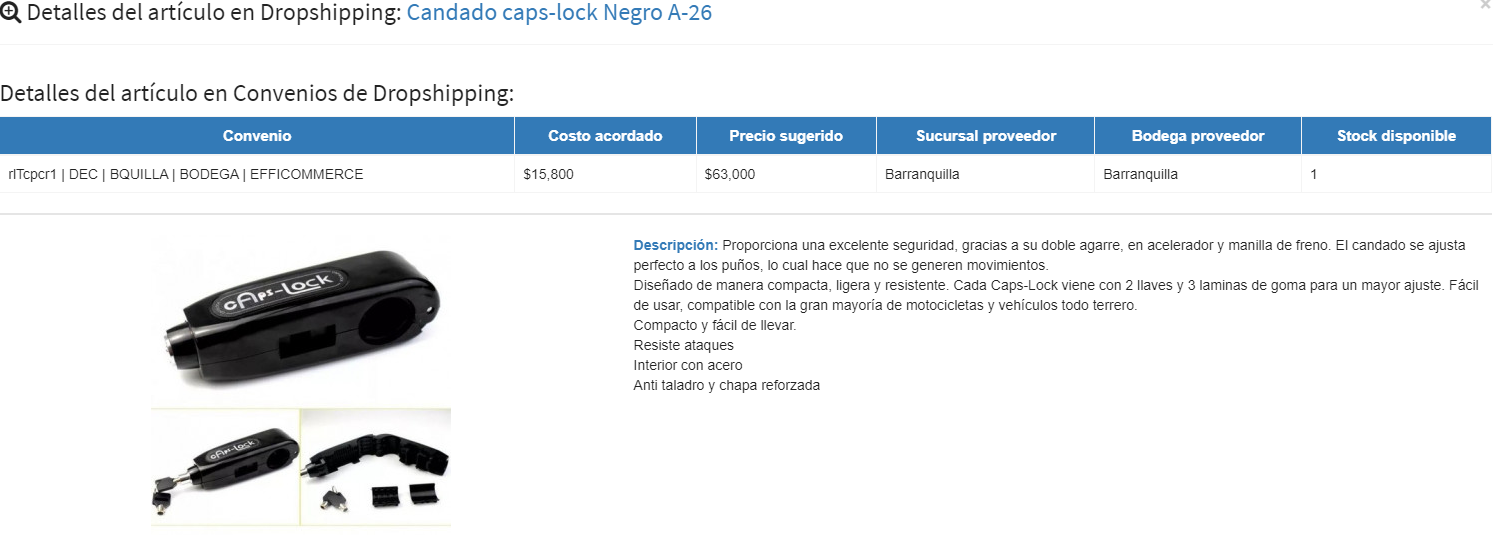Click the Bodega proveedor column header
Screen dimensions: 1493x544
click(1197, 136)
